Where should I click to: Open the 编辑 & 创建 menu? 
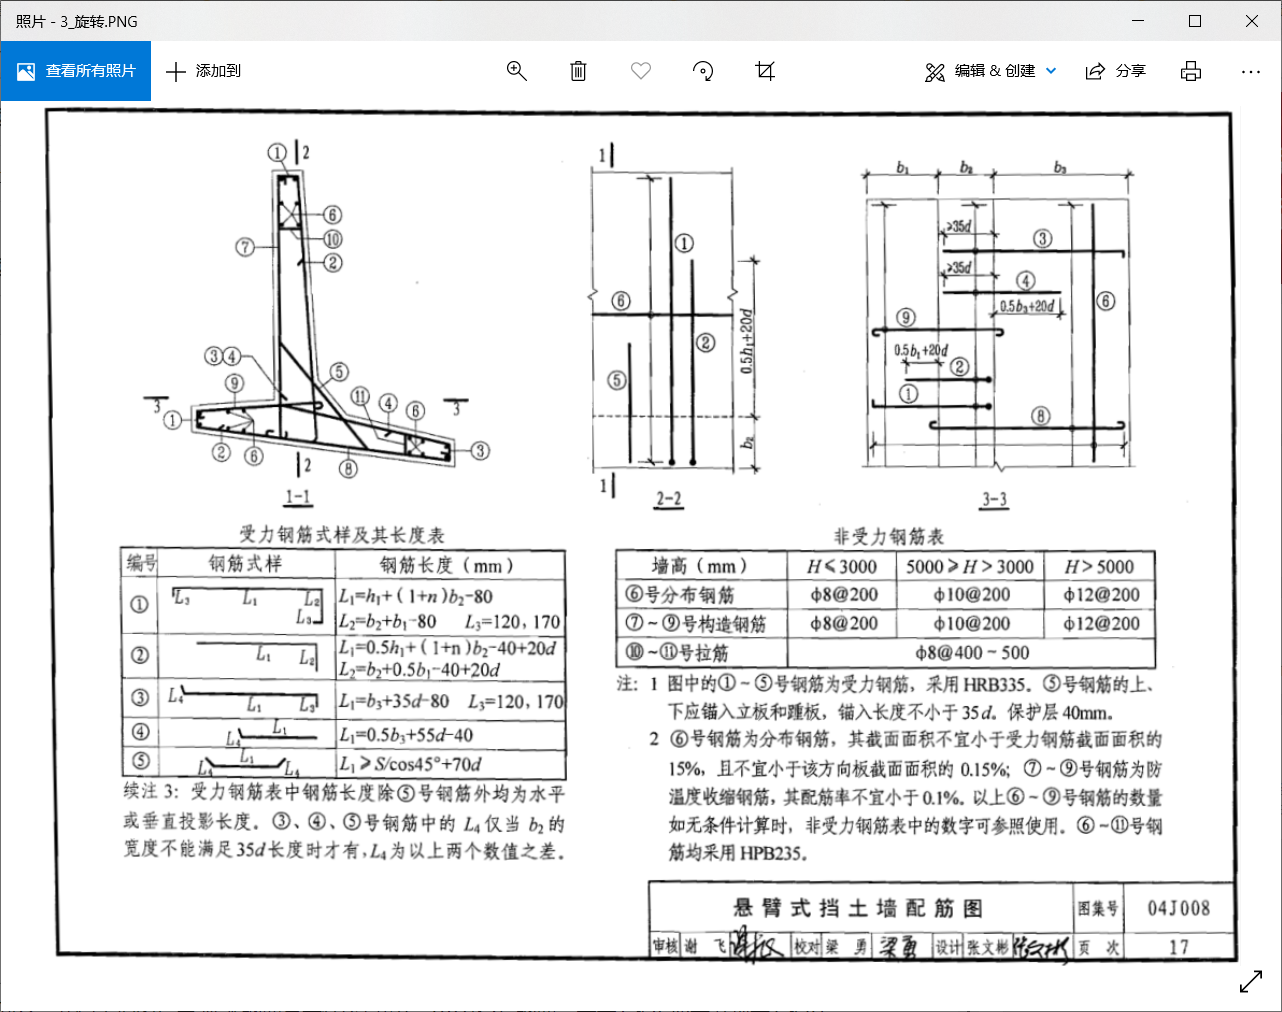991,71
